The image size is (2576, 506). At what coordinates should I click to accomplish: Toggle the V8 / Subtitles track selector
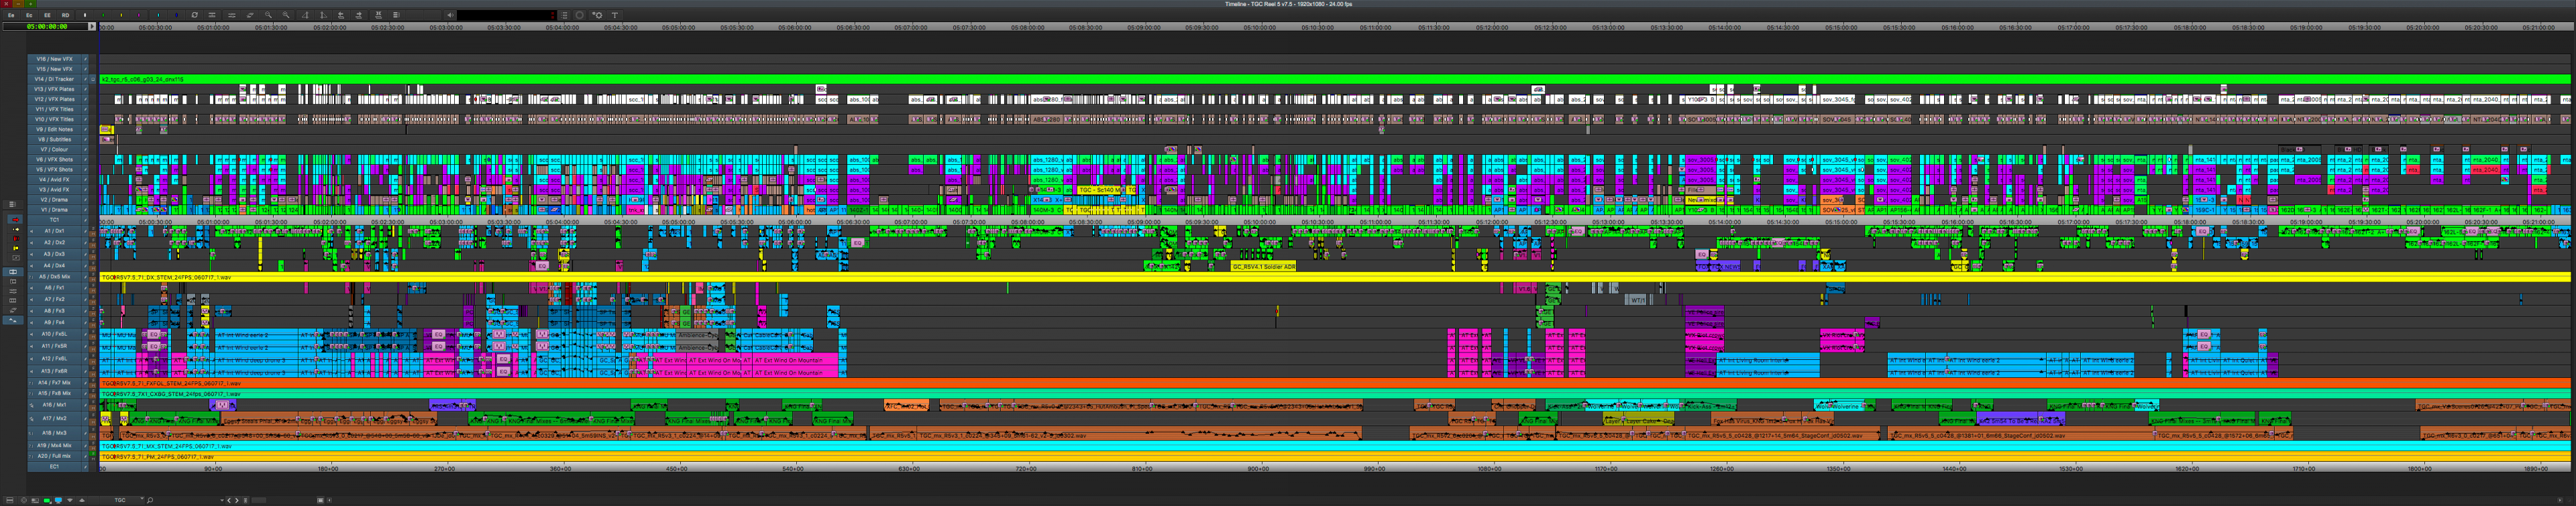coord(55,139)
